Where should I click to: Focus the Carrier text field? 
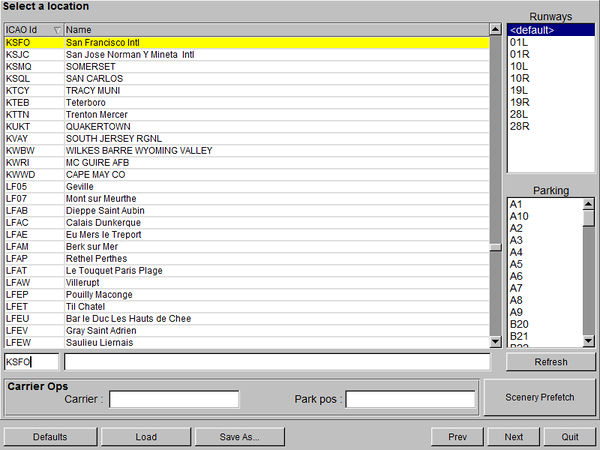pyautogui.click(x=174, y=399)
